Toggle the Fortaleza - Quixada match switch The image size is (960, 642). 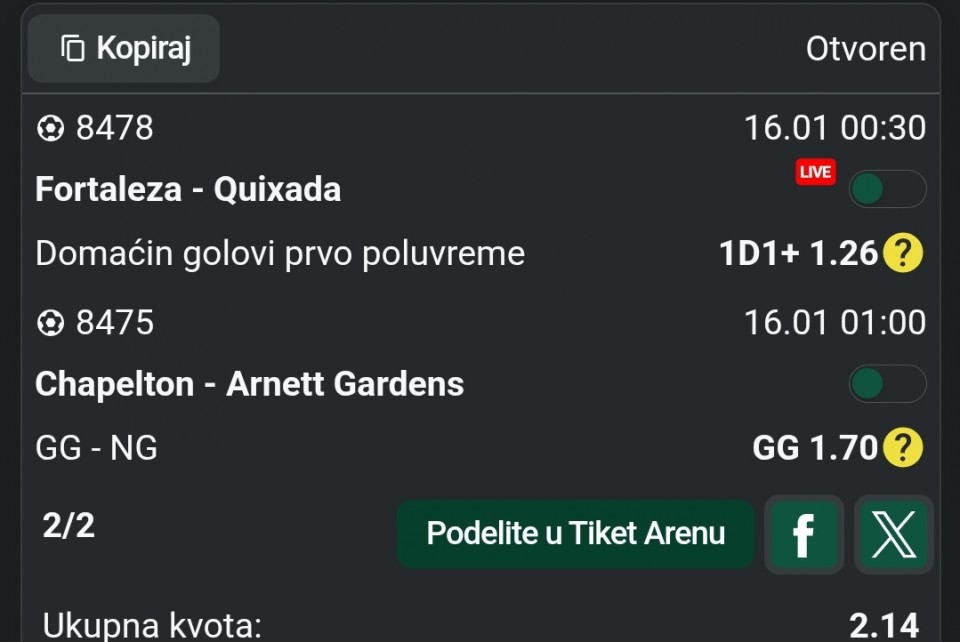point(887,189)
